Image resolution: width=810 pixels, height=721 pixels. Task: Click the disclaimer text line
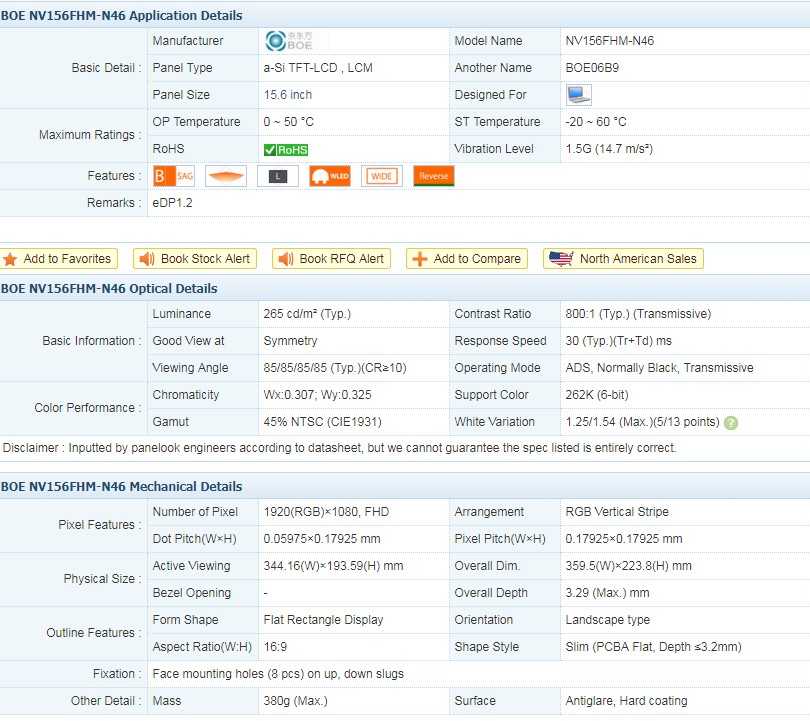339,448
